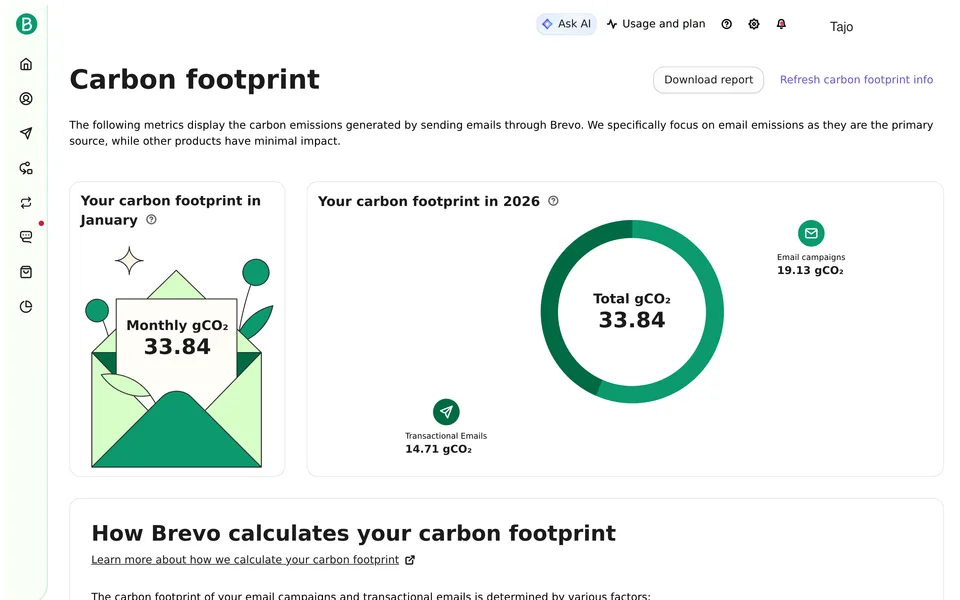960x600 pixels.
Task: Open the Contacts sidebar icon
Action: pos(26,99)
